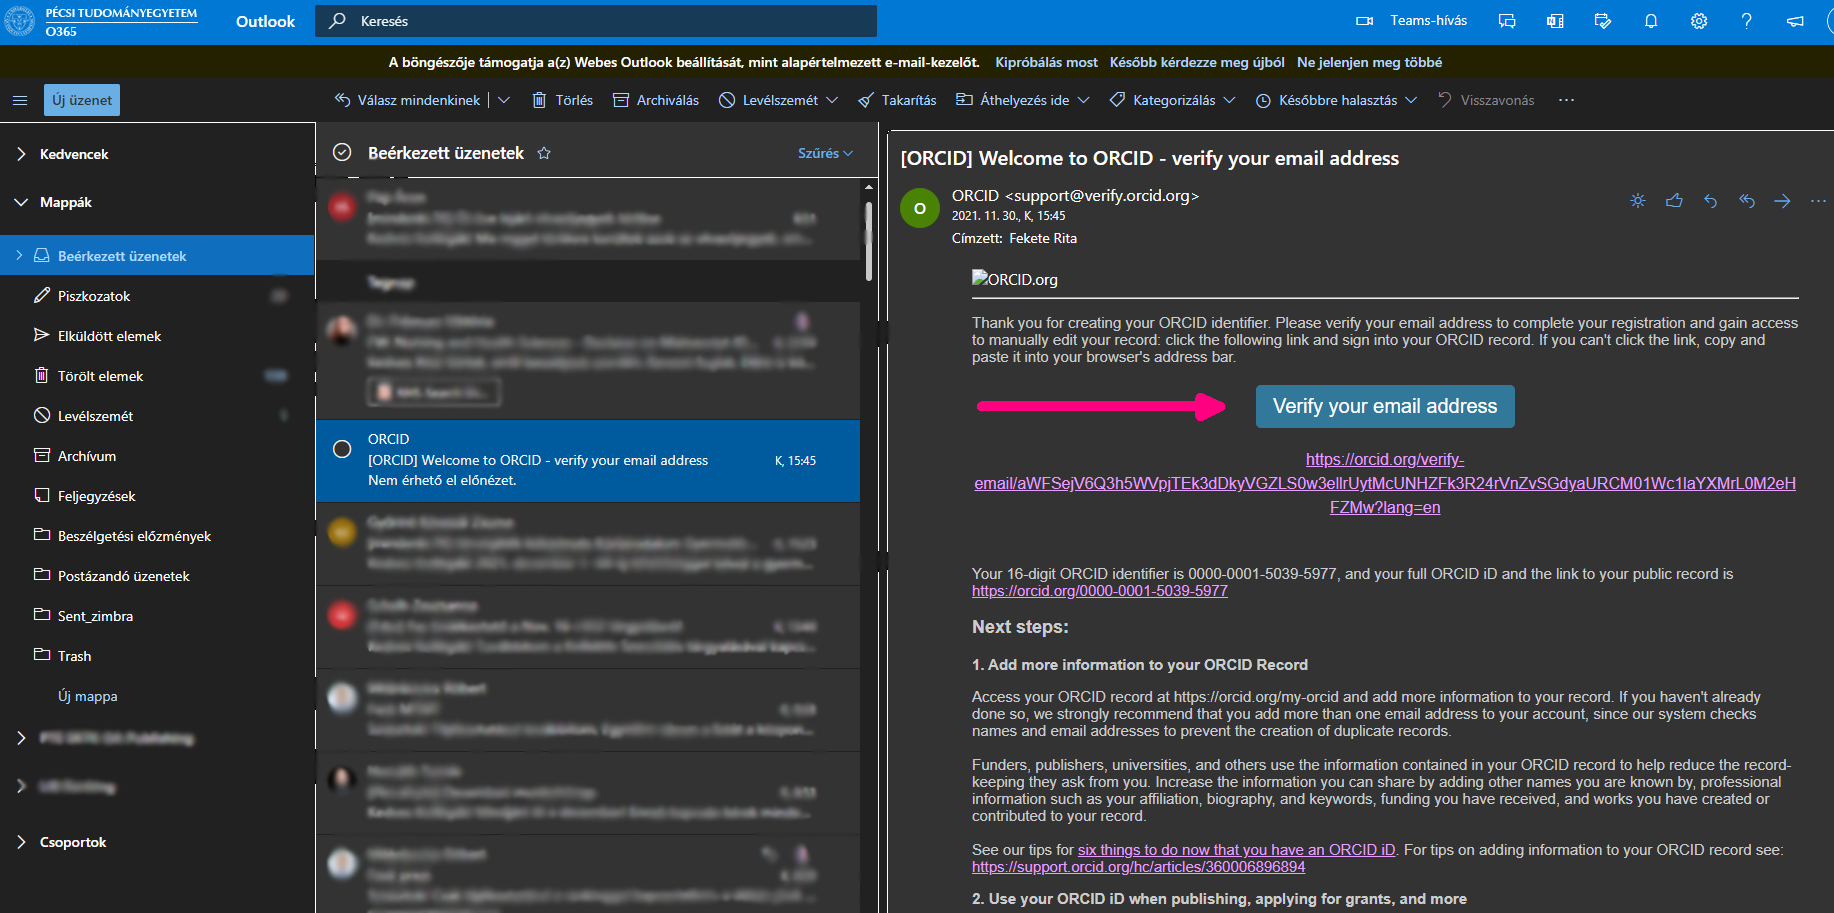Open the Office apps icon in header
The height and width of the screenshot is (913, 1834).
click(1555, 21)
